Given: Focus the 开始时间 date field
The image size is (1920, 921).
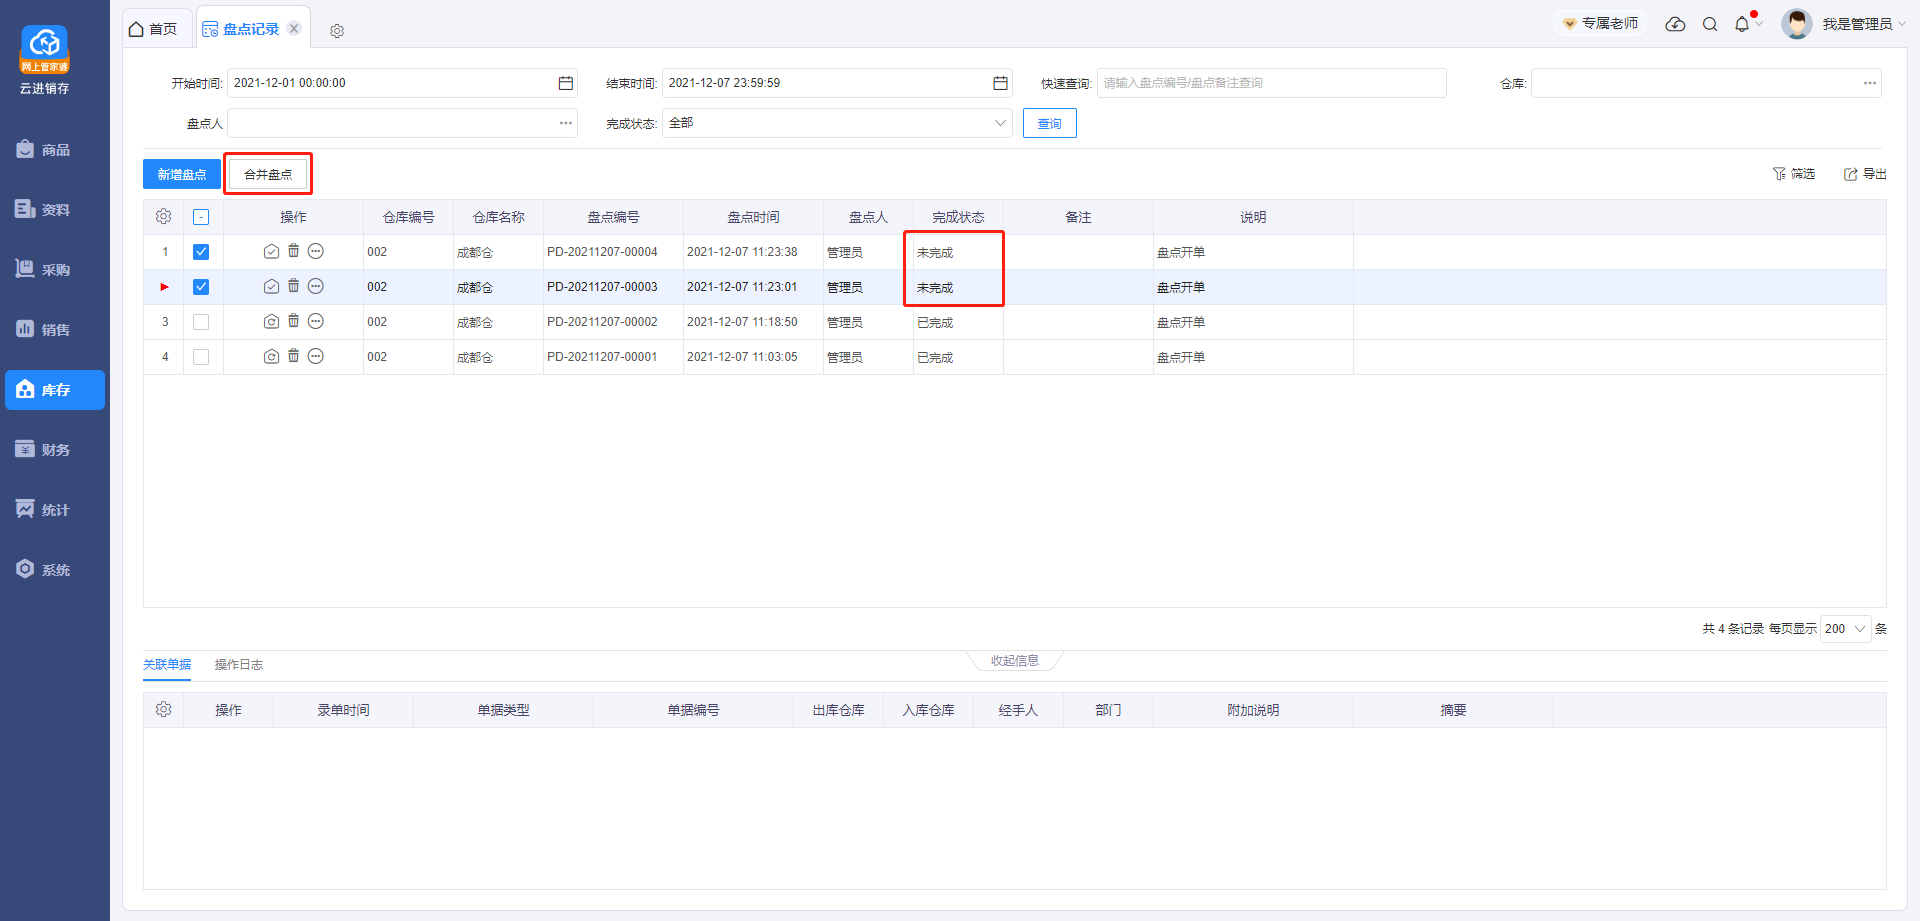Looking at the screenshot, I should pos(402,83).
